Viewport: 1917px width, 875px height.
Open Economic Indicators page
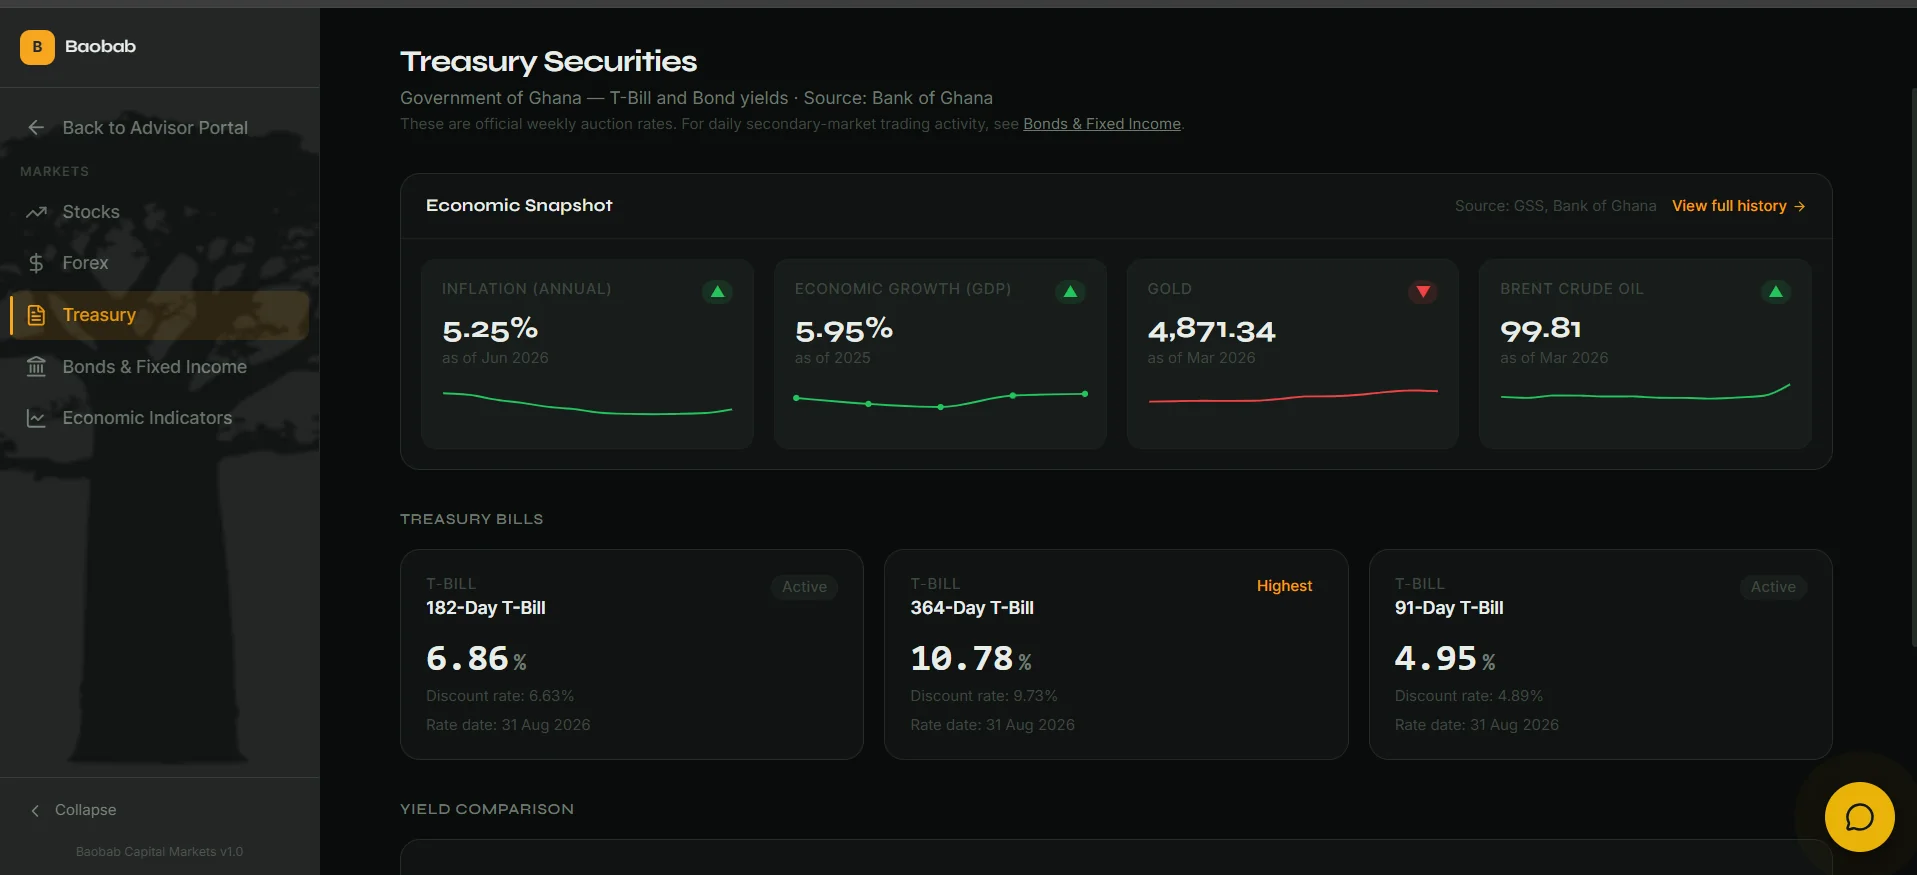[147, 418]
